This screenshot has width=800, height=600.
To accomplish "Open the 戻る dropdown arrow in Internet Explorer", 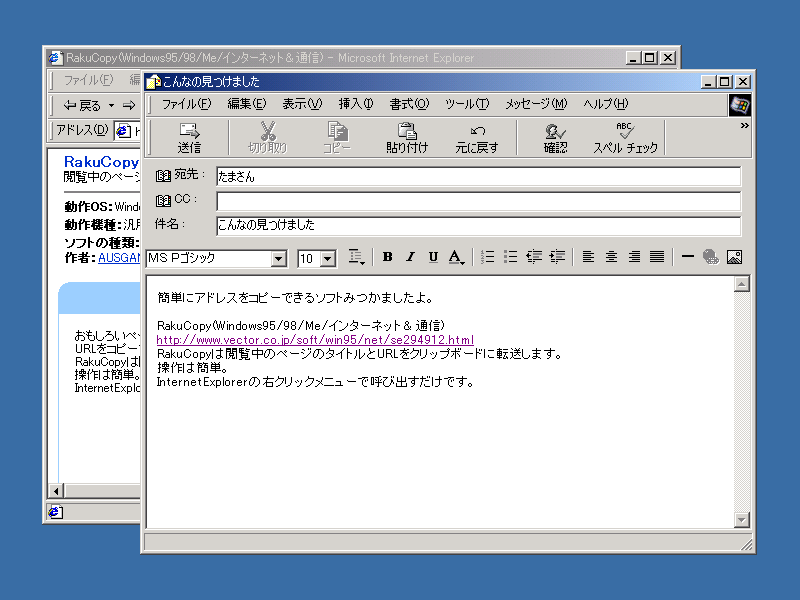I will (111, 106).
